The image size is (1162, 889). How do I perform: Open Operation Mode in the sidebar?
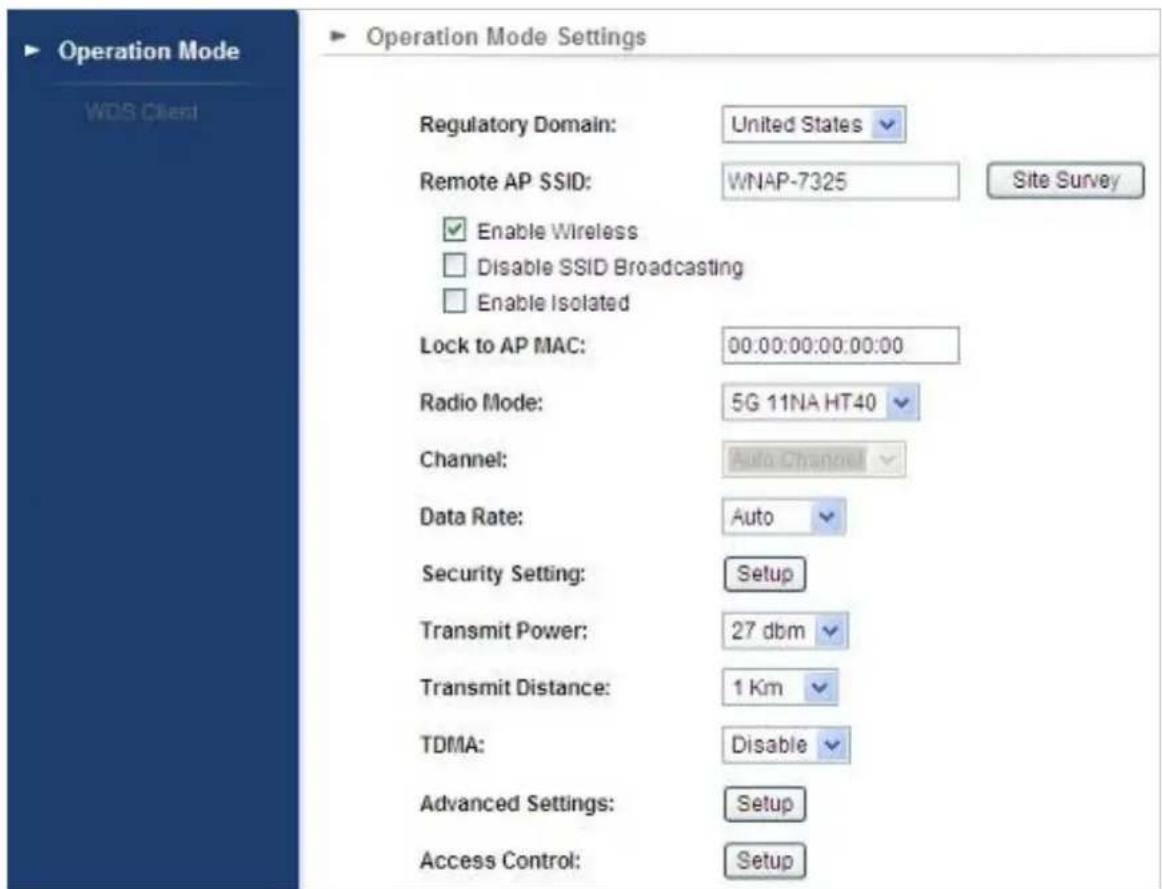pyautogui.click(x=148, y=51)
